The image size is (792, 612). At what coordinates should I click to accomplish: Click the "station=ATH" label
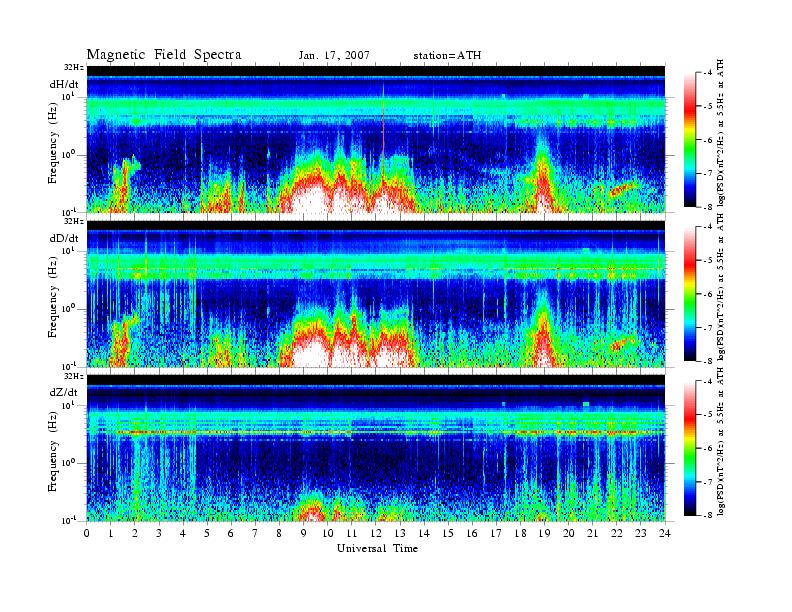pos(447,56)
